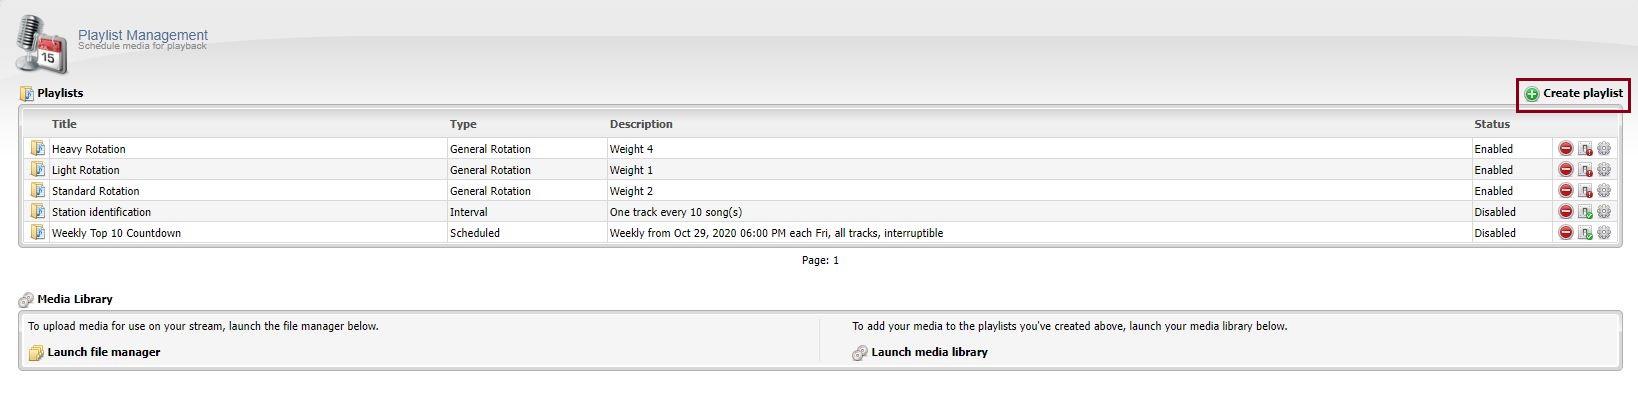Click Disabled status of Station identification
The image size is (1638, 411).
[1495, 212]
